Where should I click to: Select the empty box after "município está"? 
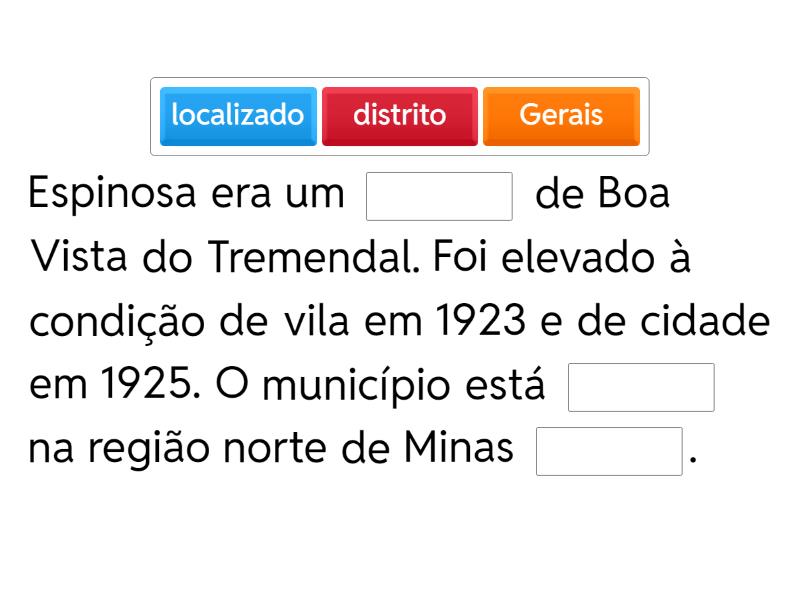point(641,388)
